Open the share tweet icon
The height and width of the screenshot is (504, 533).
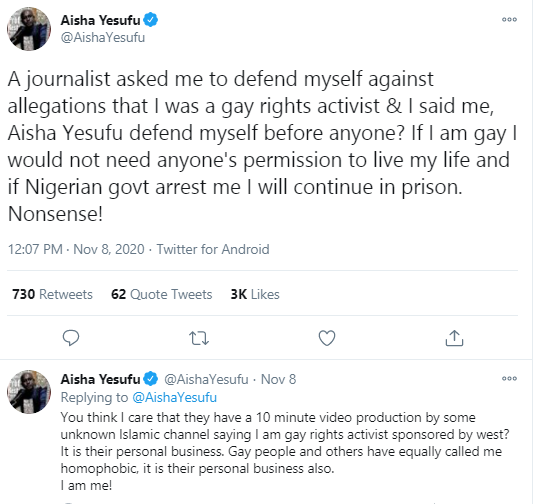[x=454, y=338]
